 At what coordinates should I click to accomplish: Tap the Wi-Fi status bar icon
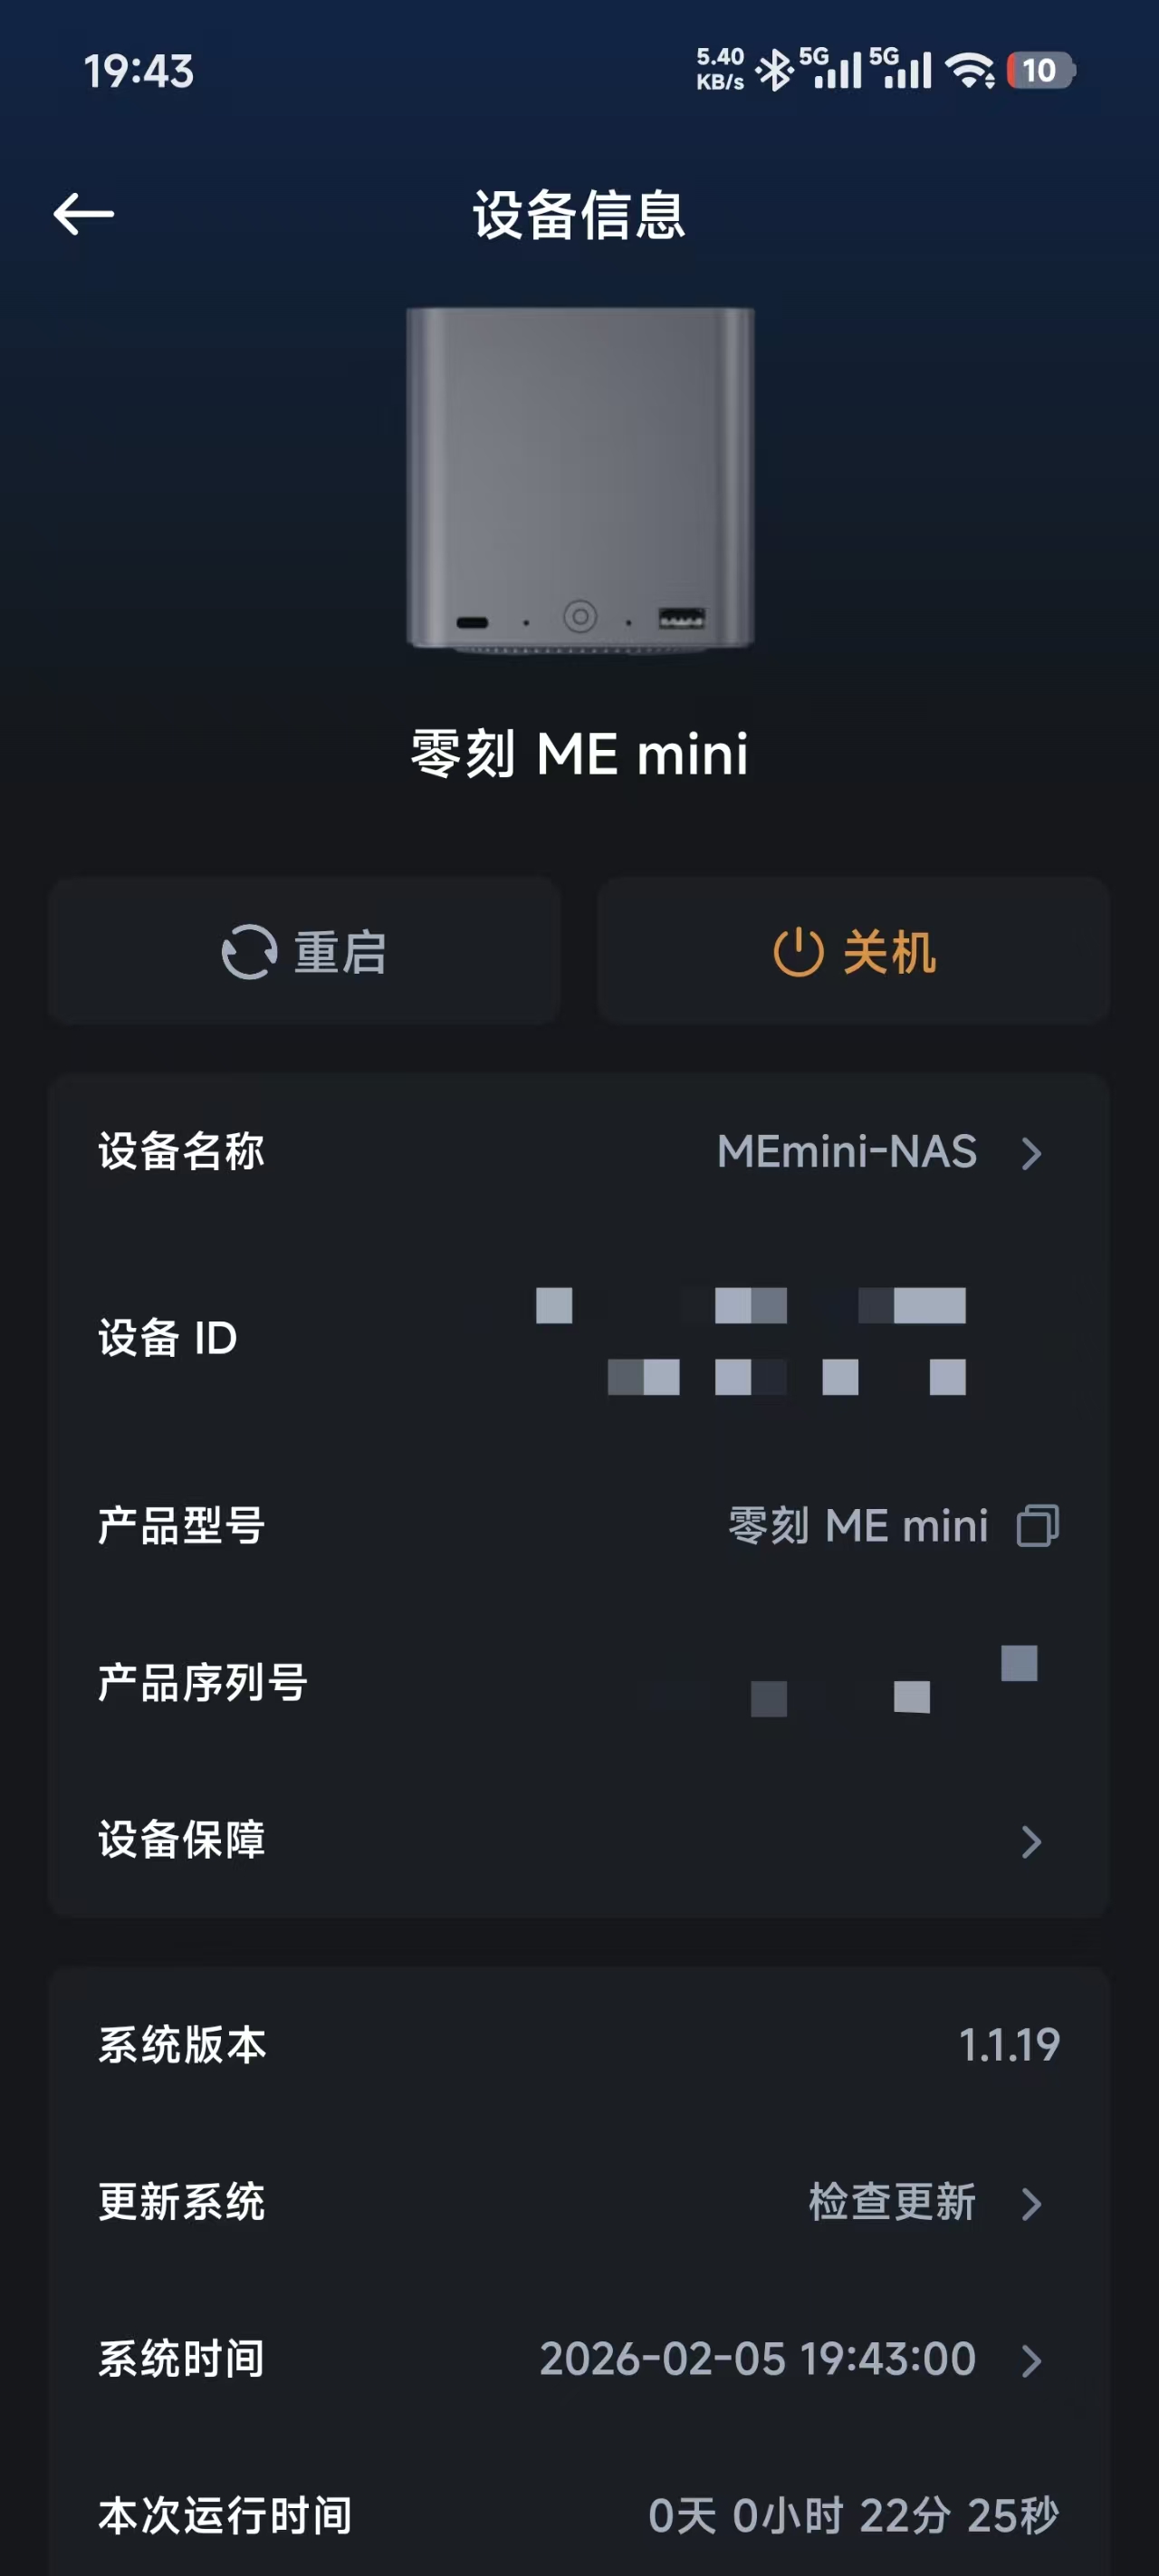(969, 71)
